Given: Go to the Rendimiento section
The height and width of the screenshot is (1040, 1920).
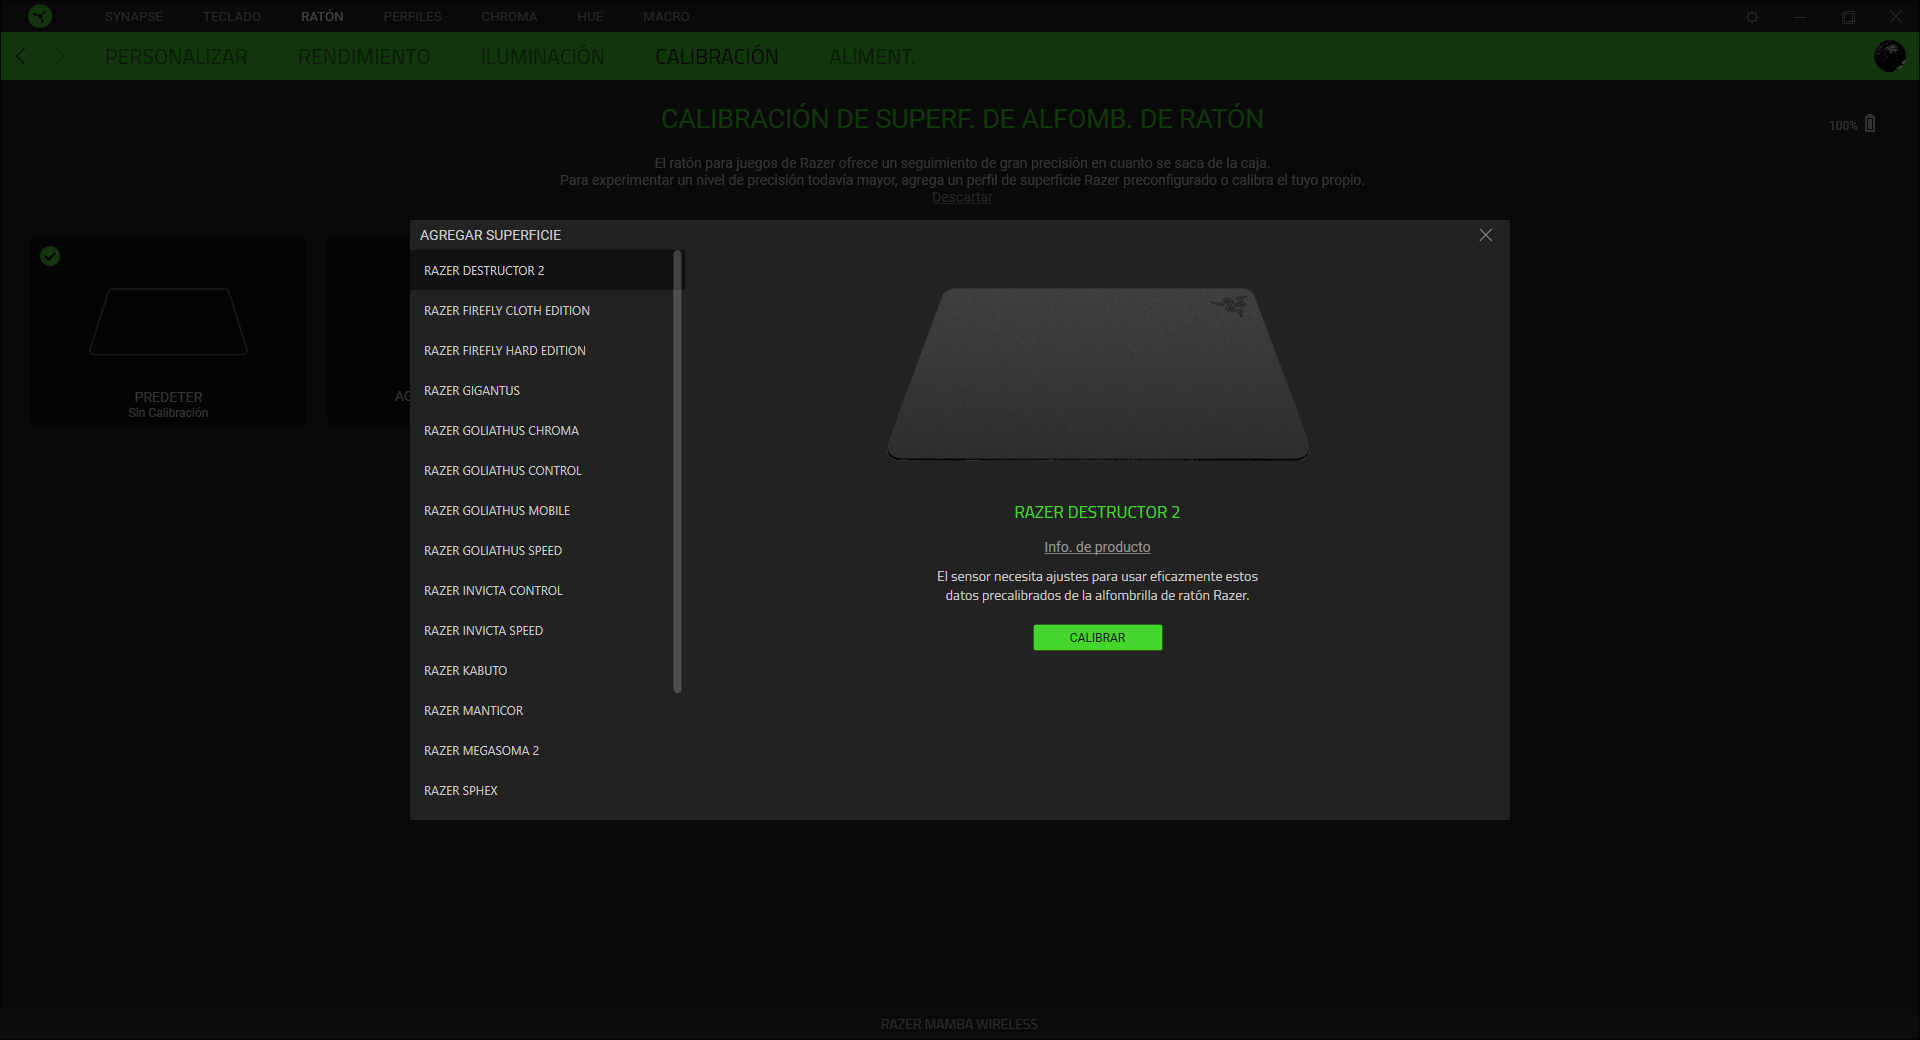Looking at the screenshot, I should coord(364,57).
